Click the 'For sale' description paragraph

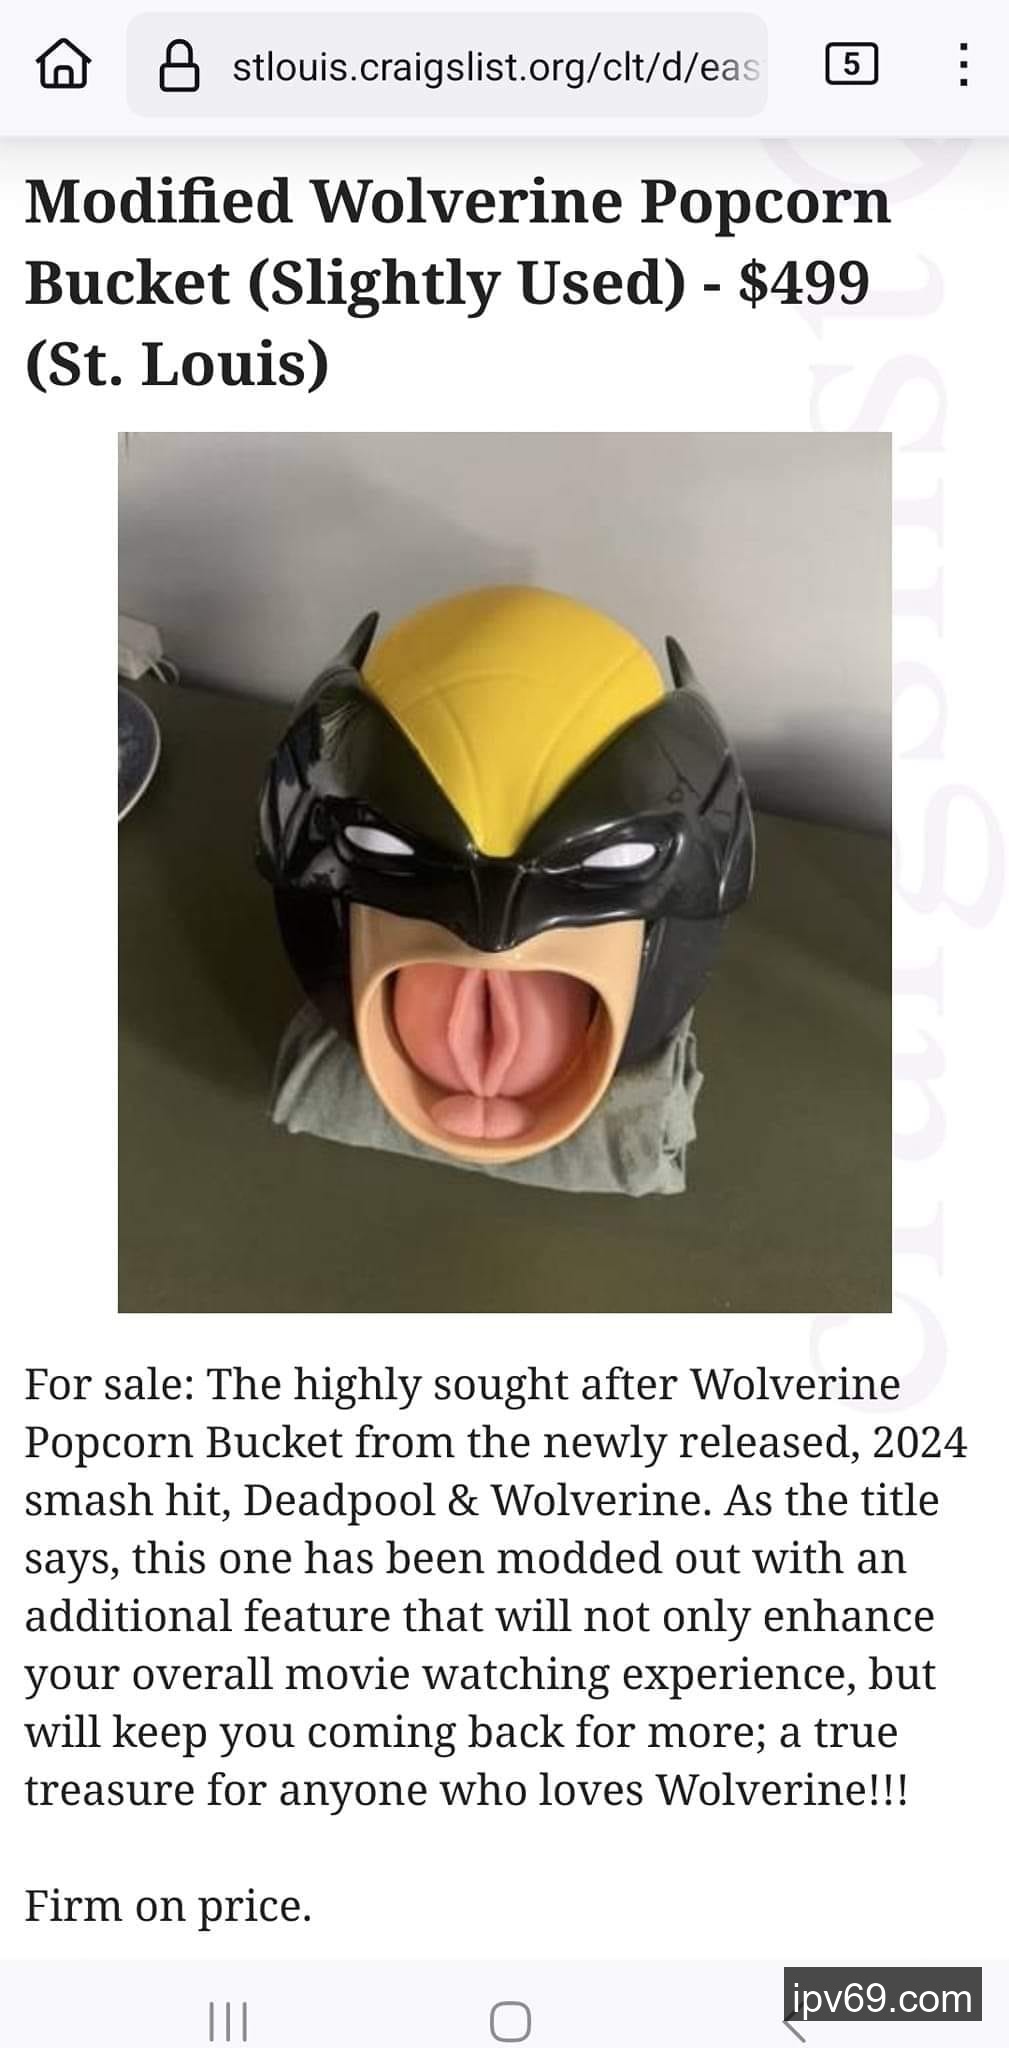(496, 1586)
